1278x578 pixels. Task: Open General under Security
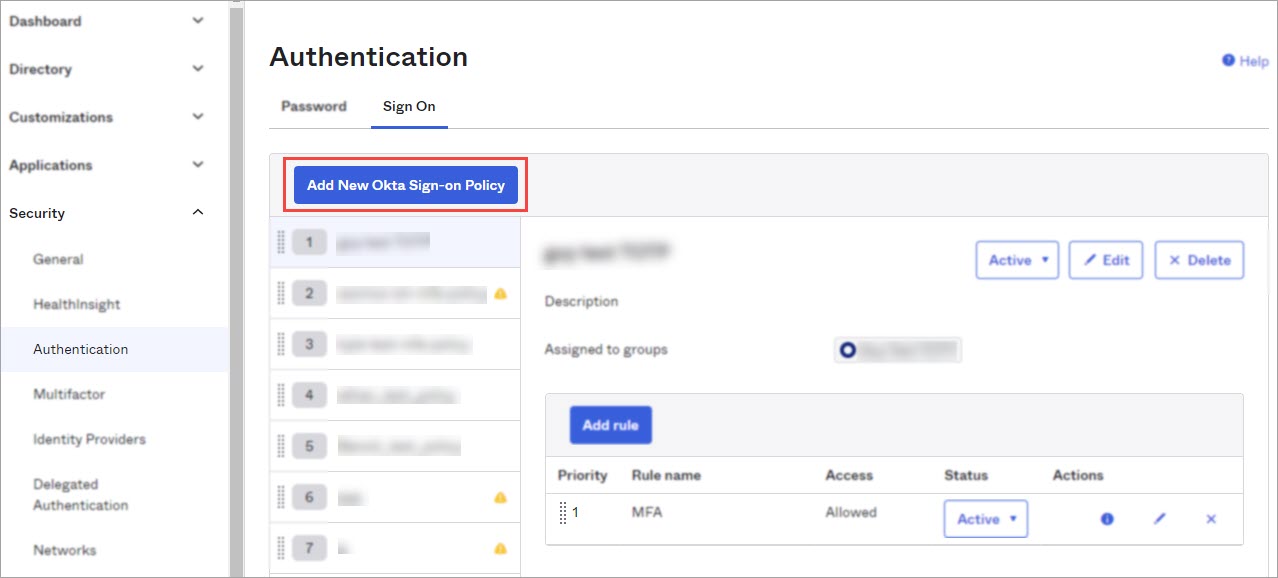tap(58, 259)
